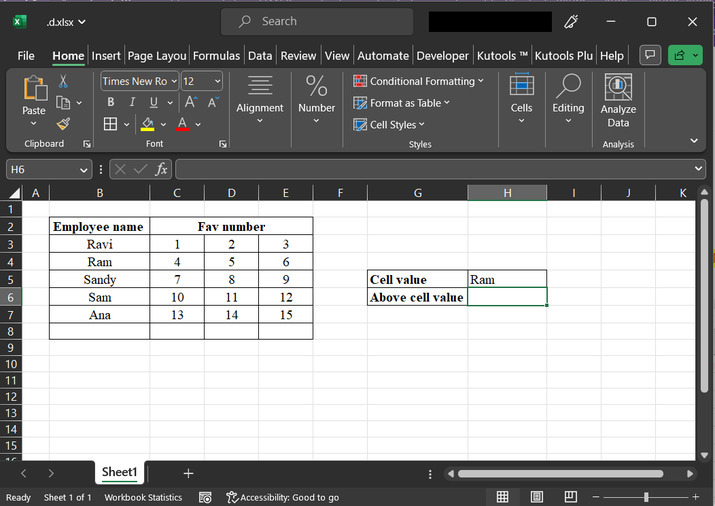715x506 pixels.
Task: Click Accessibility: Good to go status
Action: click(x=283, y=497)
